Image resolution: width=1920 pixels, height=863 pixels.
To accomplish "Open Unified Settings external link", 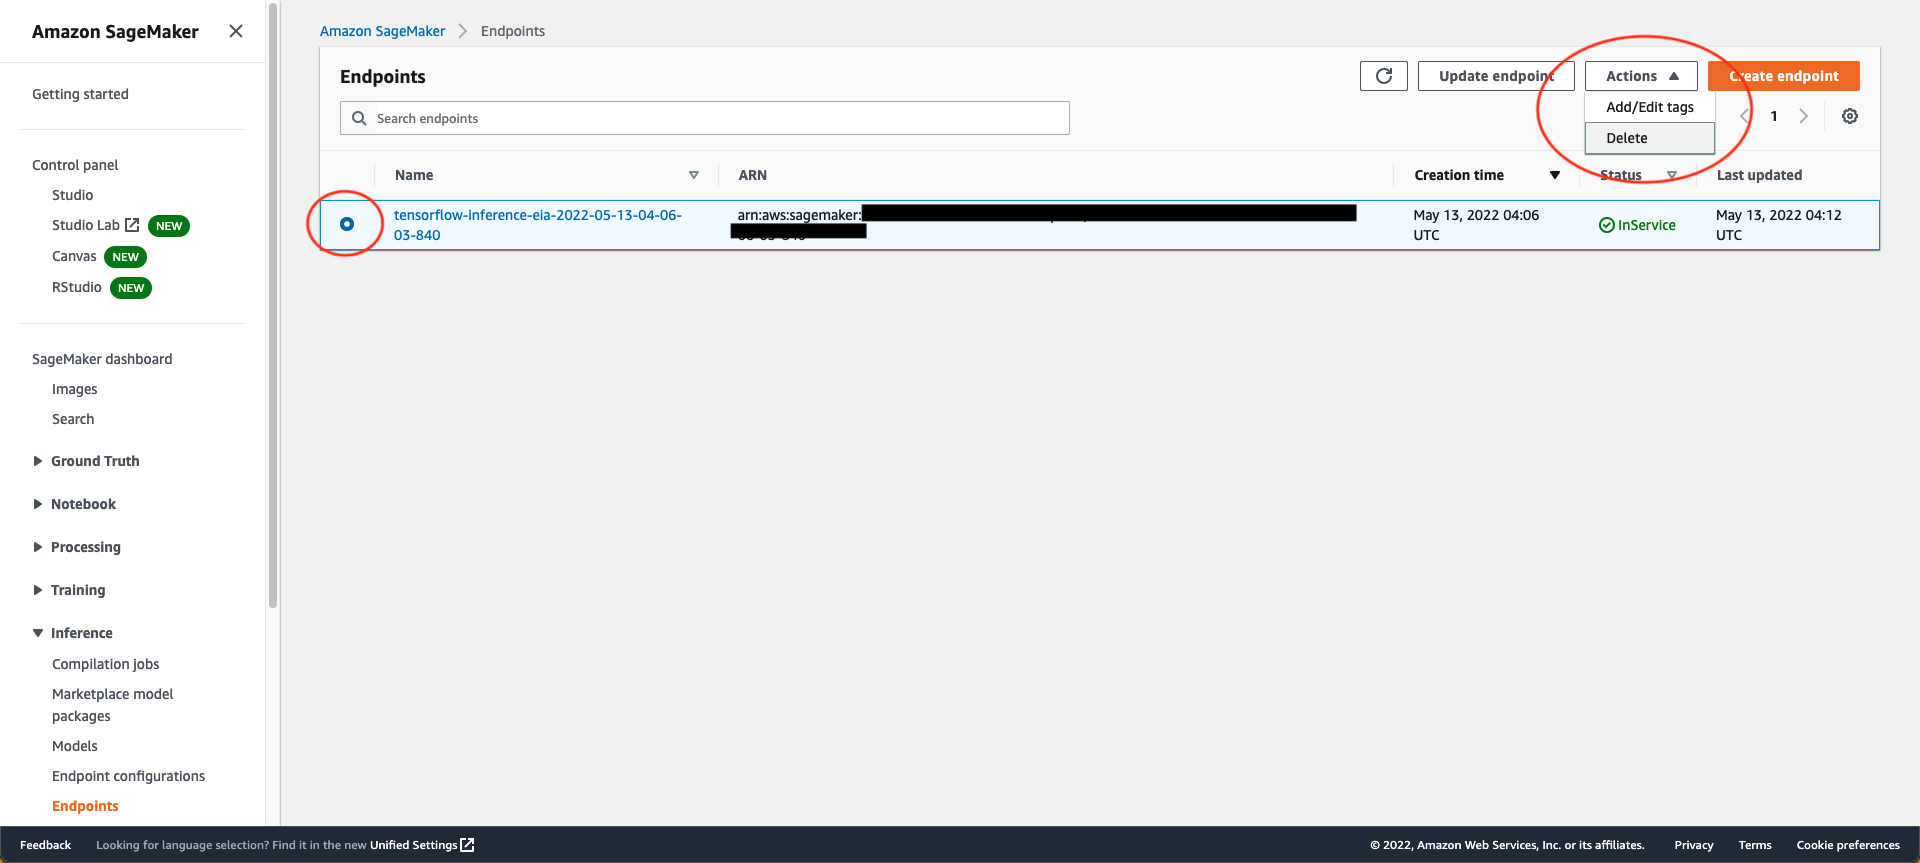I will (x=422, y=845).
